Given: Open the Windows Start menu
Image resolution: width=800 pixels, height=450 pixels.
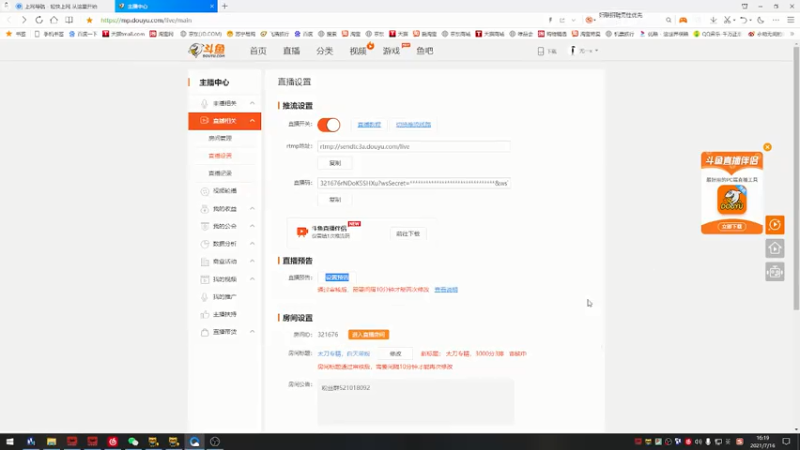Looking at the screenshot, I should (10, 441).
